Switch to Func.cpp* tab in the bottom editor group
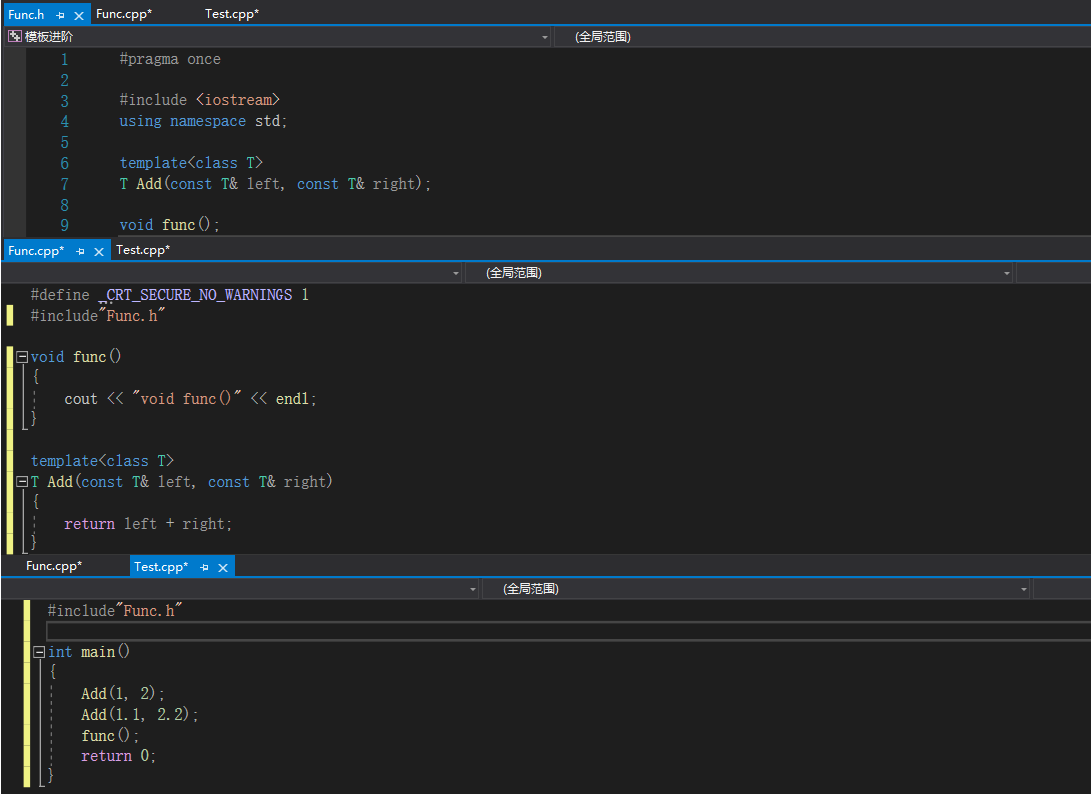Viewport: 1091px width, 794px height. click(54, 566)
